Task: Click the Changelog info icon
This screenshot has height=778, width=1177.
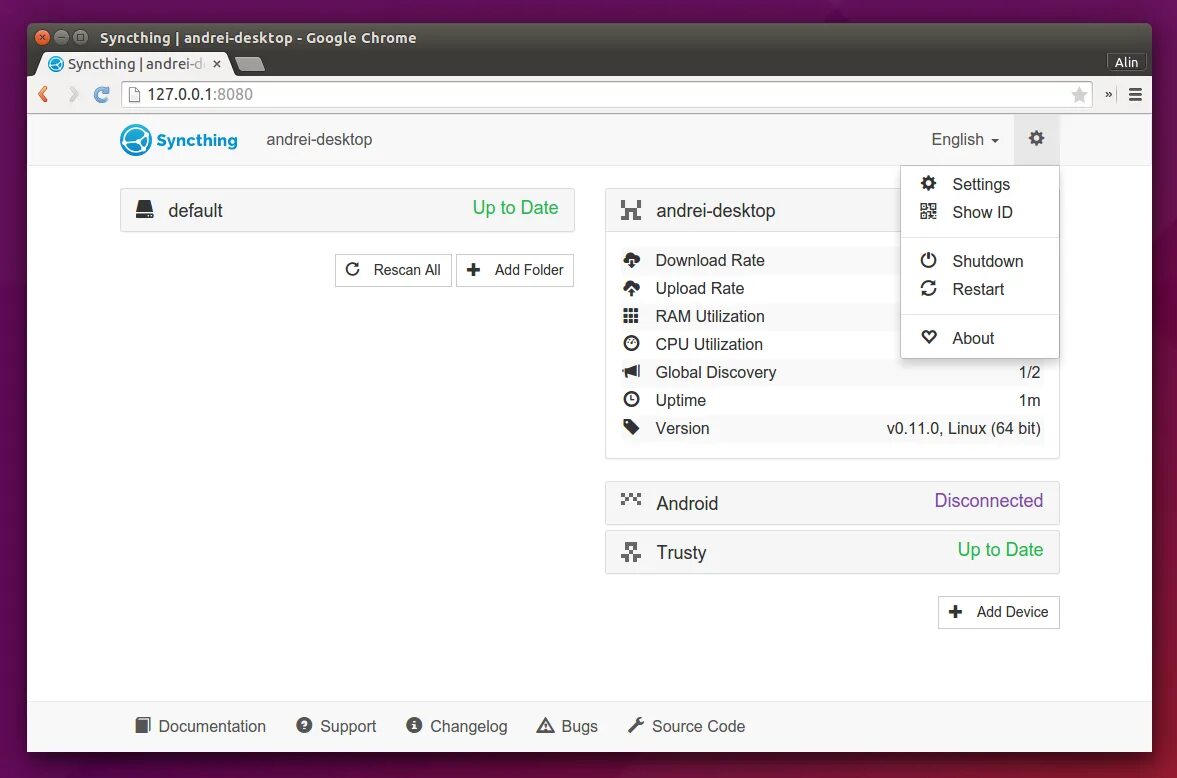Action: (x=414, y=725)
